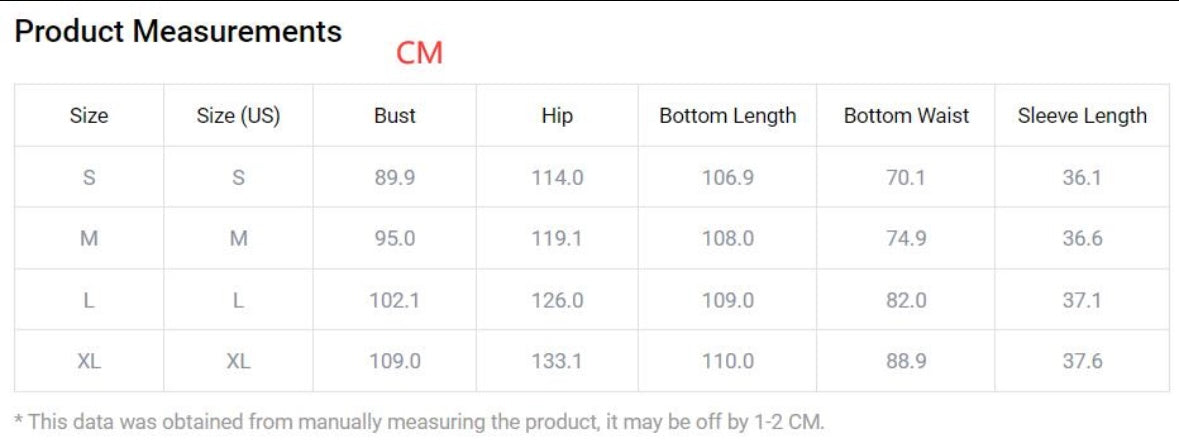Click the M size row label
The image size is (1179, 441).
89,239
